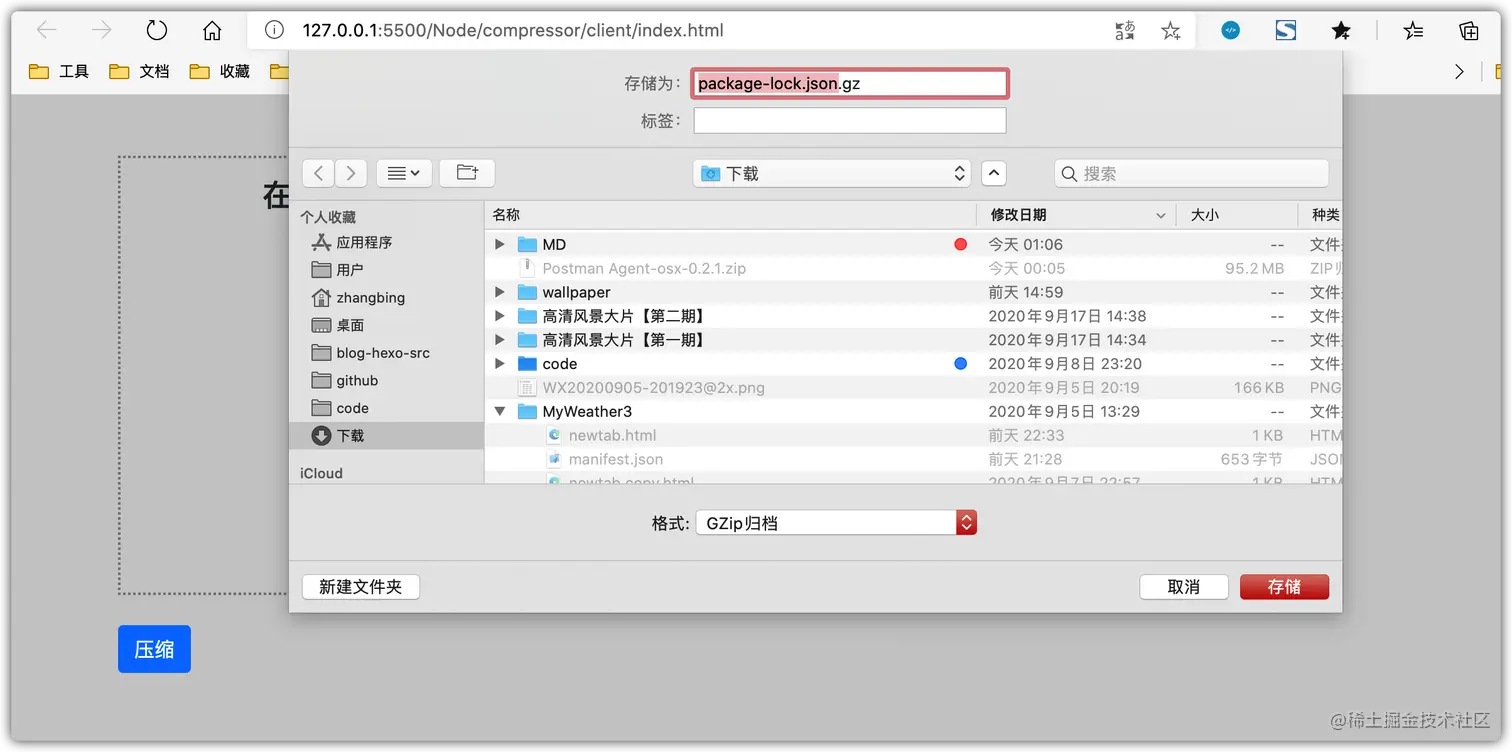This screenshot has width=1512, height=752.
Task: Select the code folder in file list
Action: (559, 364)
